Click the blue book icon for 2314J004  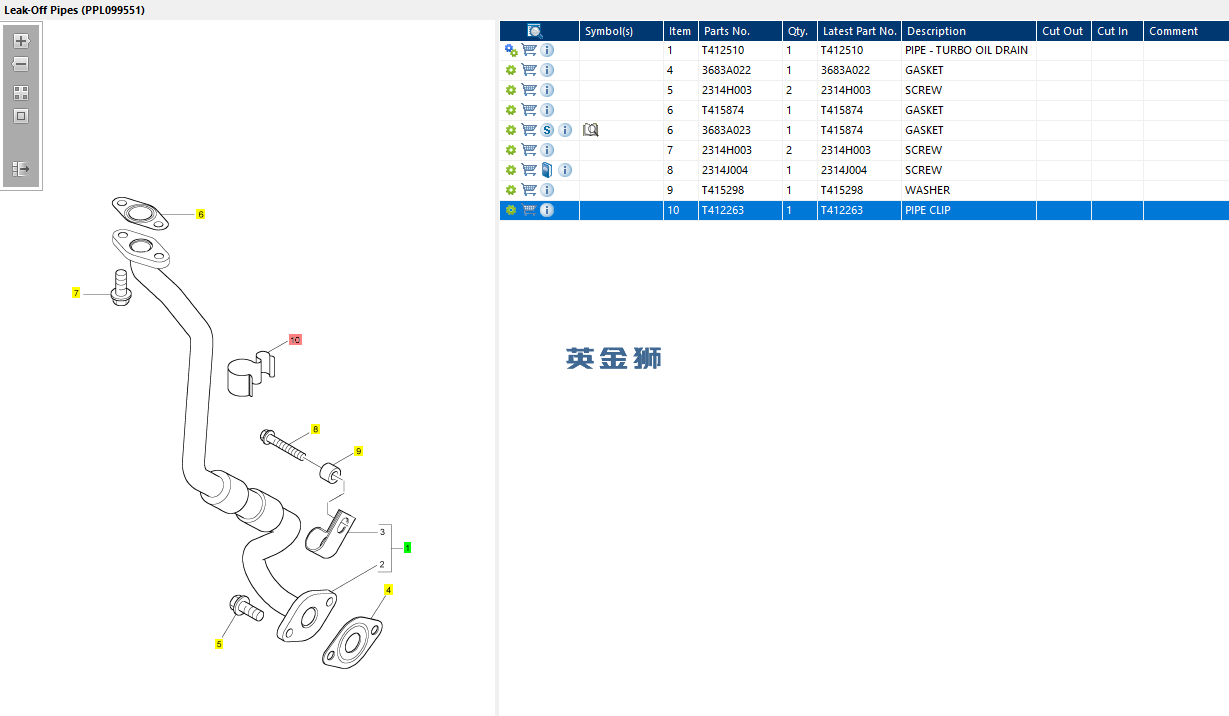point(547,170)
